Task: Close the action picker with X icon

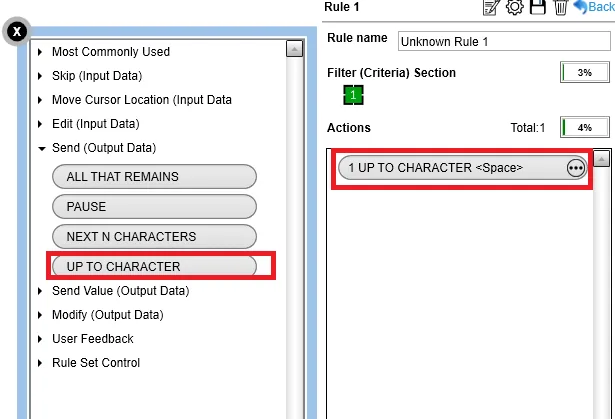Action: pos(16,31)
